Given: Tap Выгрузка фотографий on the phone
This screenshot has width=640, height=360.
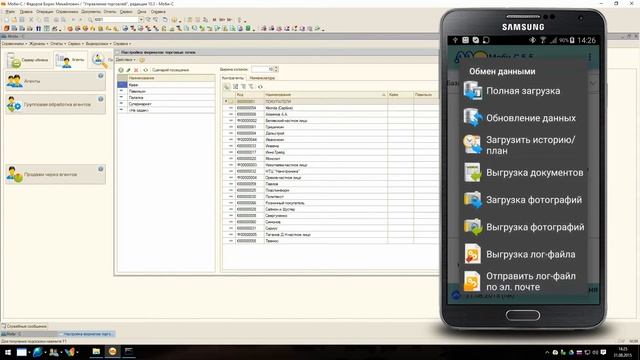Looking at the screenshot, I should pyautogui.click(x=523, y=227).
